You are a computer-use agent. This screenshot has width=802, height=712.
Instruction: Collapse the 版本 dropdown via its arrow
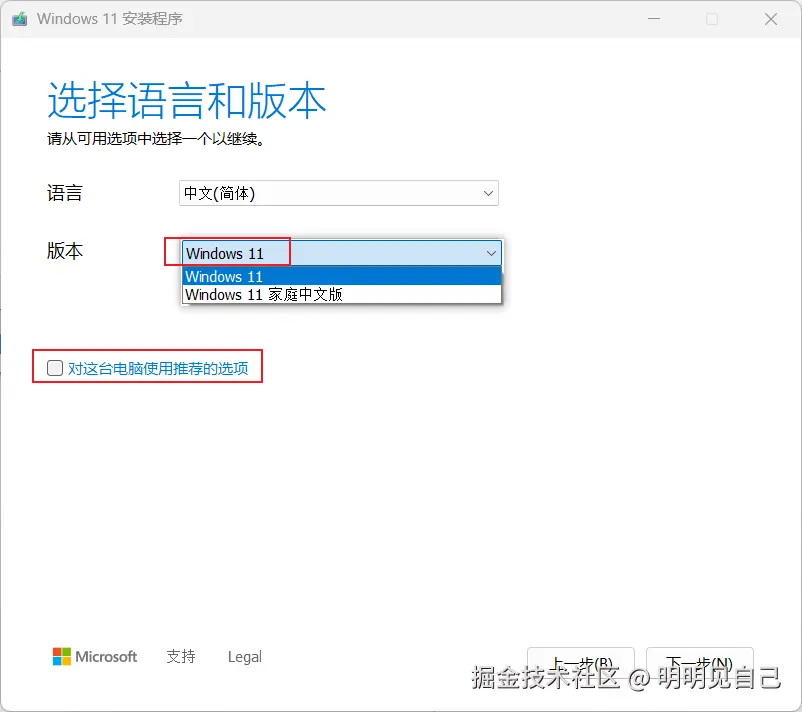pos(491,253)
